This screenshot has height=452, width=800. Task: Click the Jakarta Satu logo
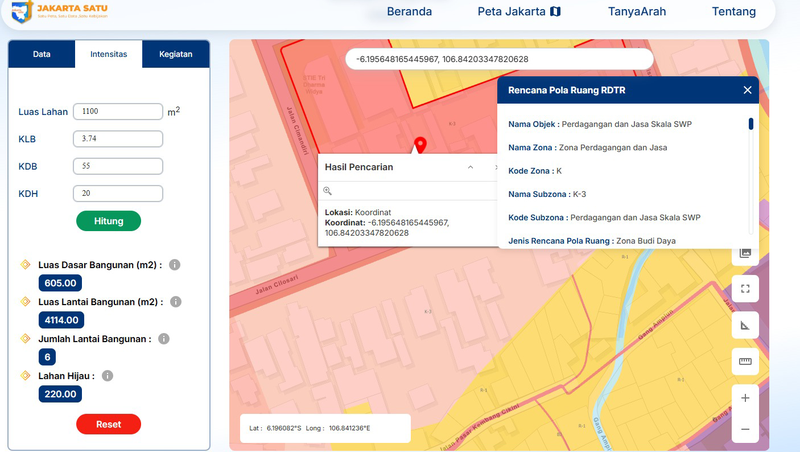60,12
